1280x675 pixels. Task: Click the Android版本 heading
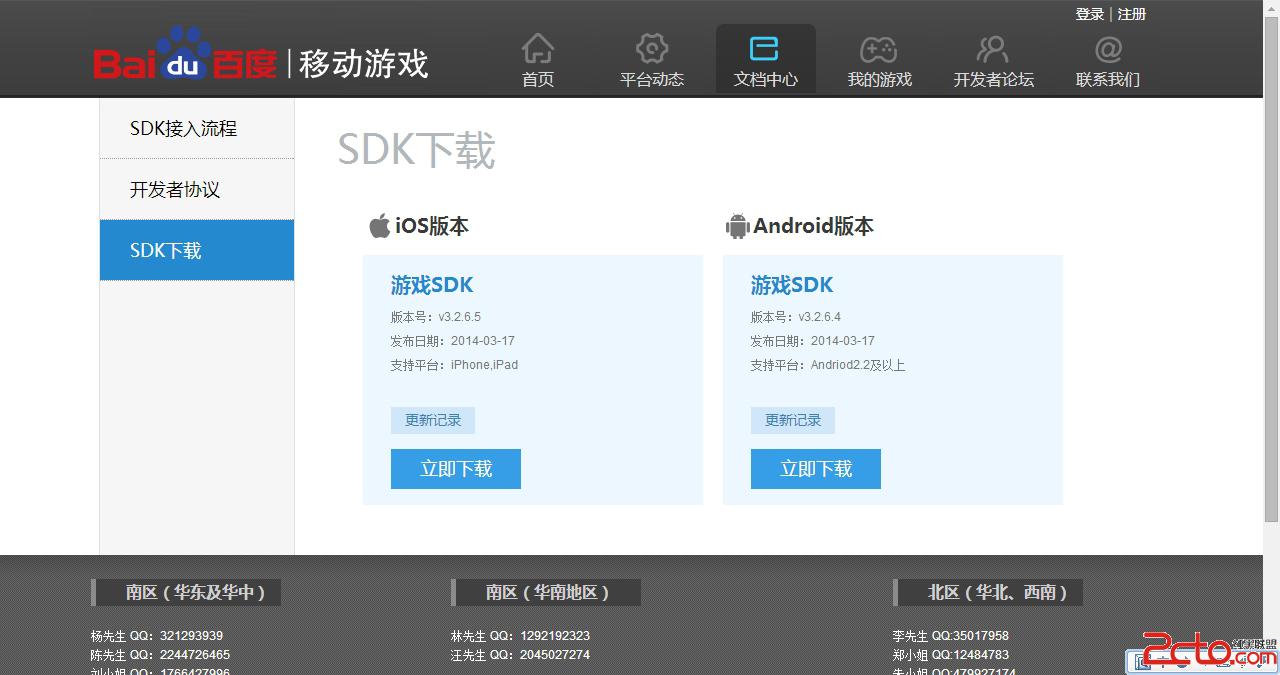pyautogui.click(x=814, y=226)
